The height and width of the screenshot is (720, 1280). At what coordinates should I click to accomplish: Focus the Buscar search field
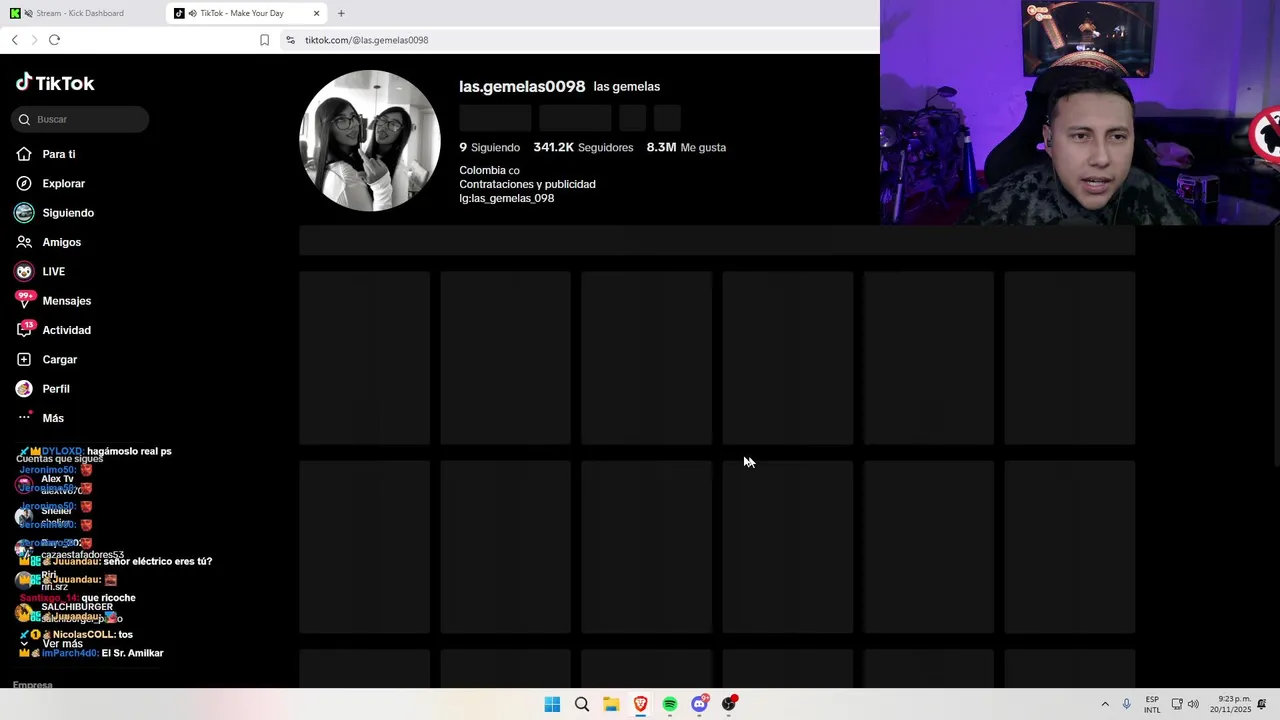(x=80, y=119)
